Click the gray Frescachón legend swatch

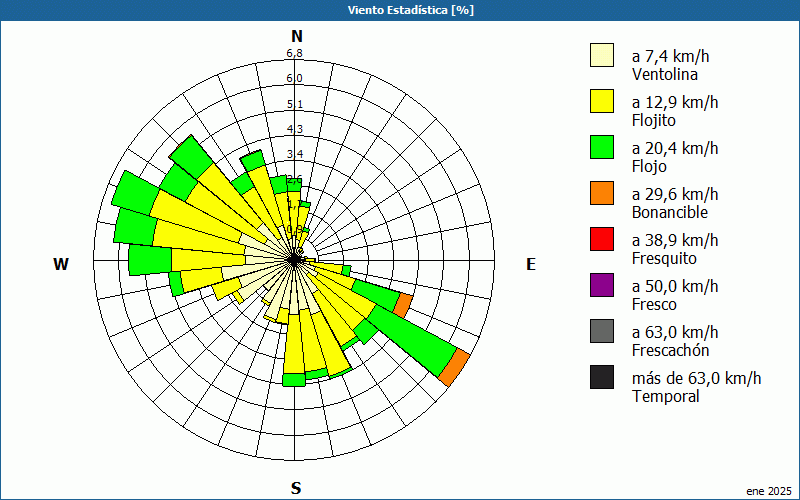tap(602, 331)
